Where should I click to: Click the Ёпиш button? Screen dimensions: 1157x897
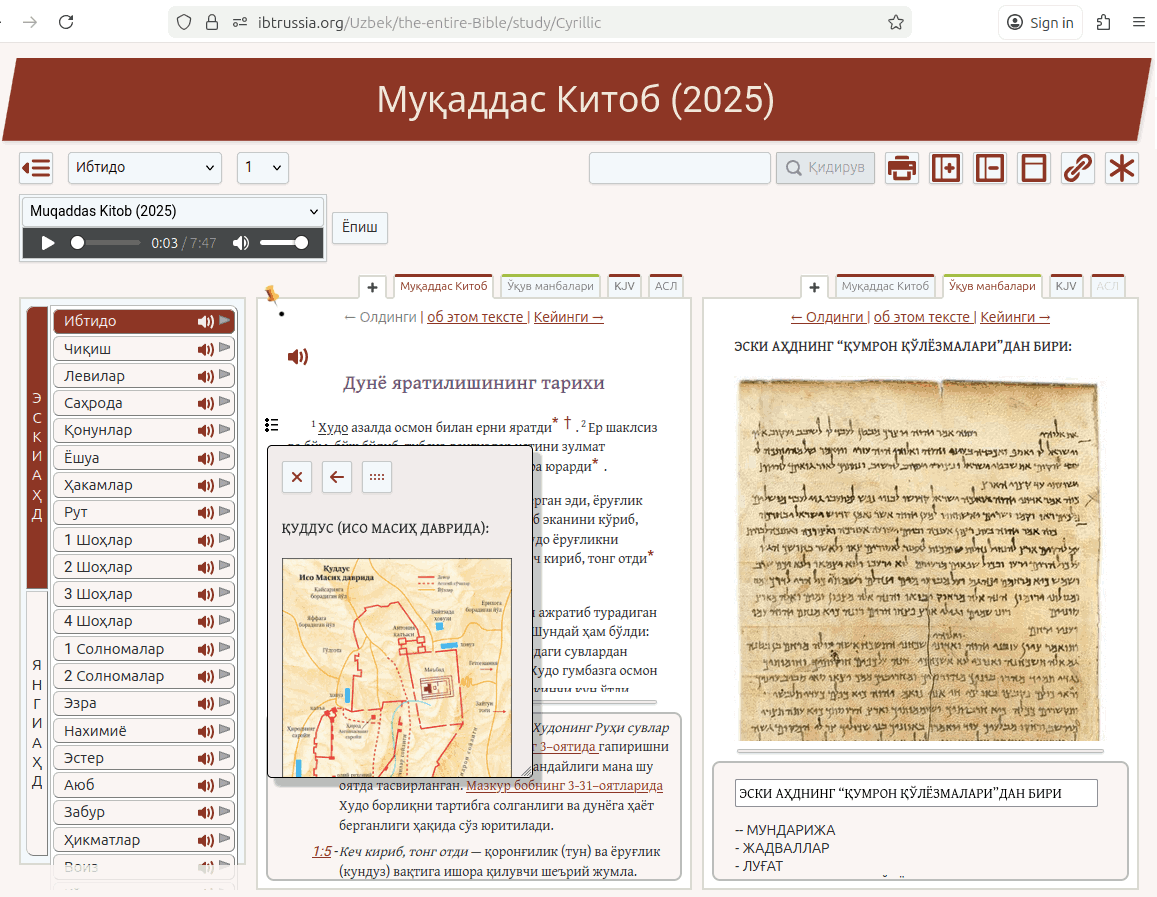[359, 228]
